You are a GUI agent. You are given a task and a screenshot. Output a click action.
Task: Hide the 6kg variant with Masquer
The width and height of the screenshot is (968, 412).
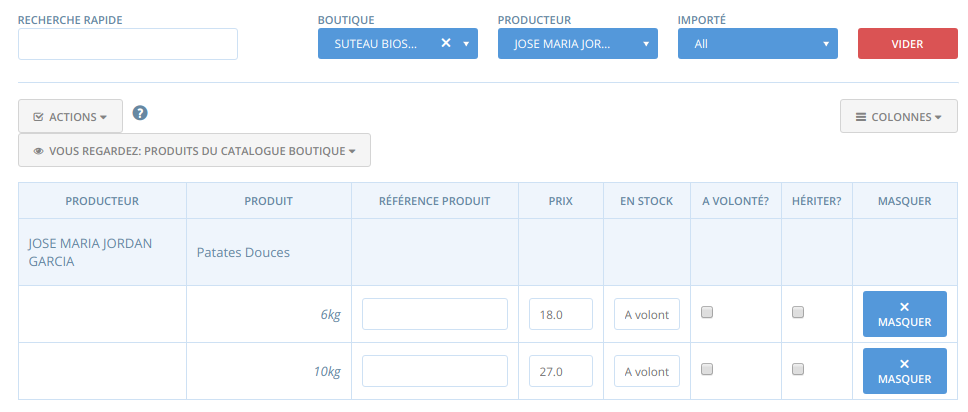[904, 314]
